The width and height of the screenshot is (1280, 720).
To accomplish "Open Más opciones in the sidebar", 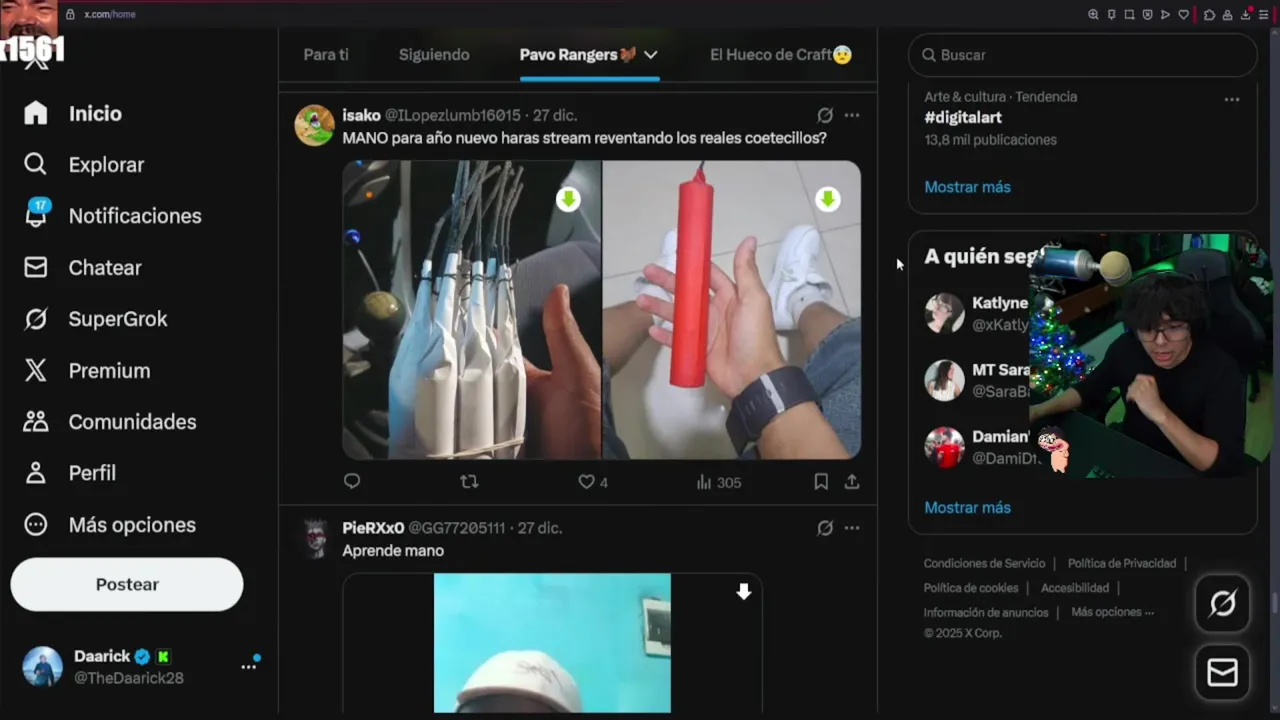I will pyautogui.click(x=110, y=525).
